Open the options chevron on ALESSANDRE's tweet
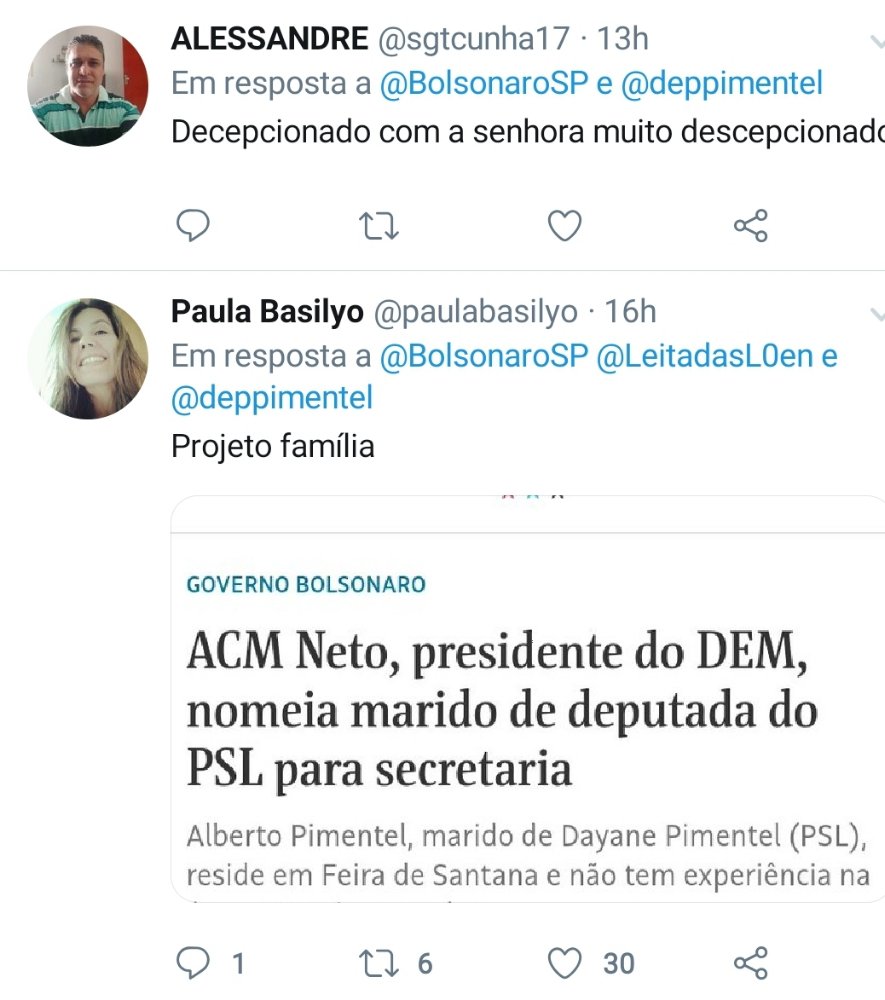 pos(876,40)
